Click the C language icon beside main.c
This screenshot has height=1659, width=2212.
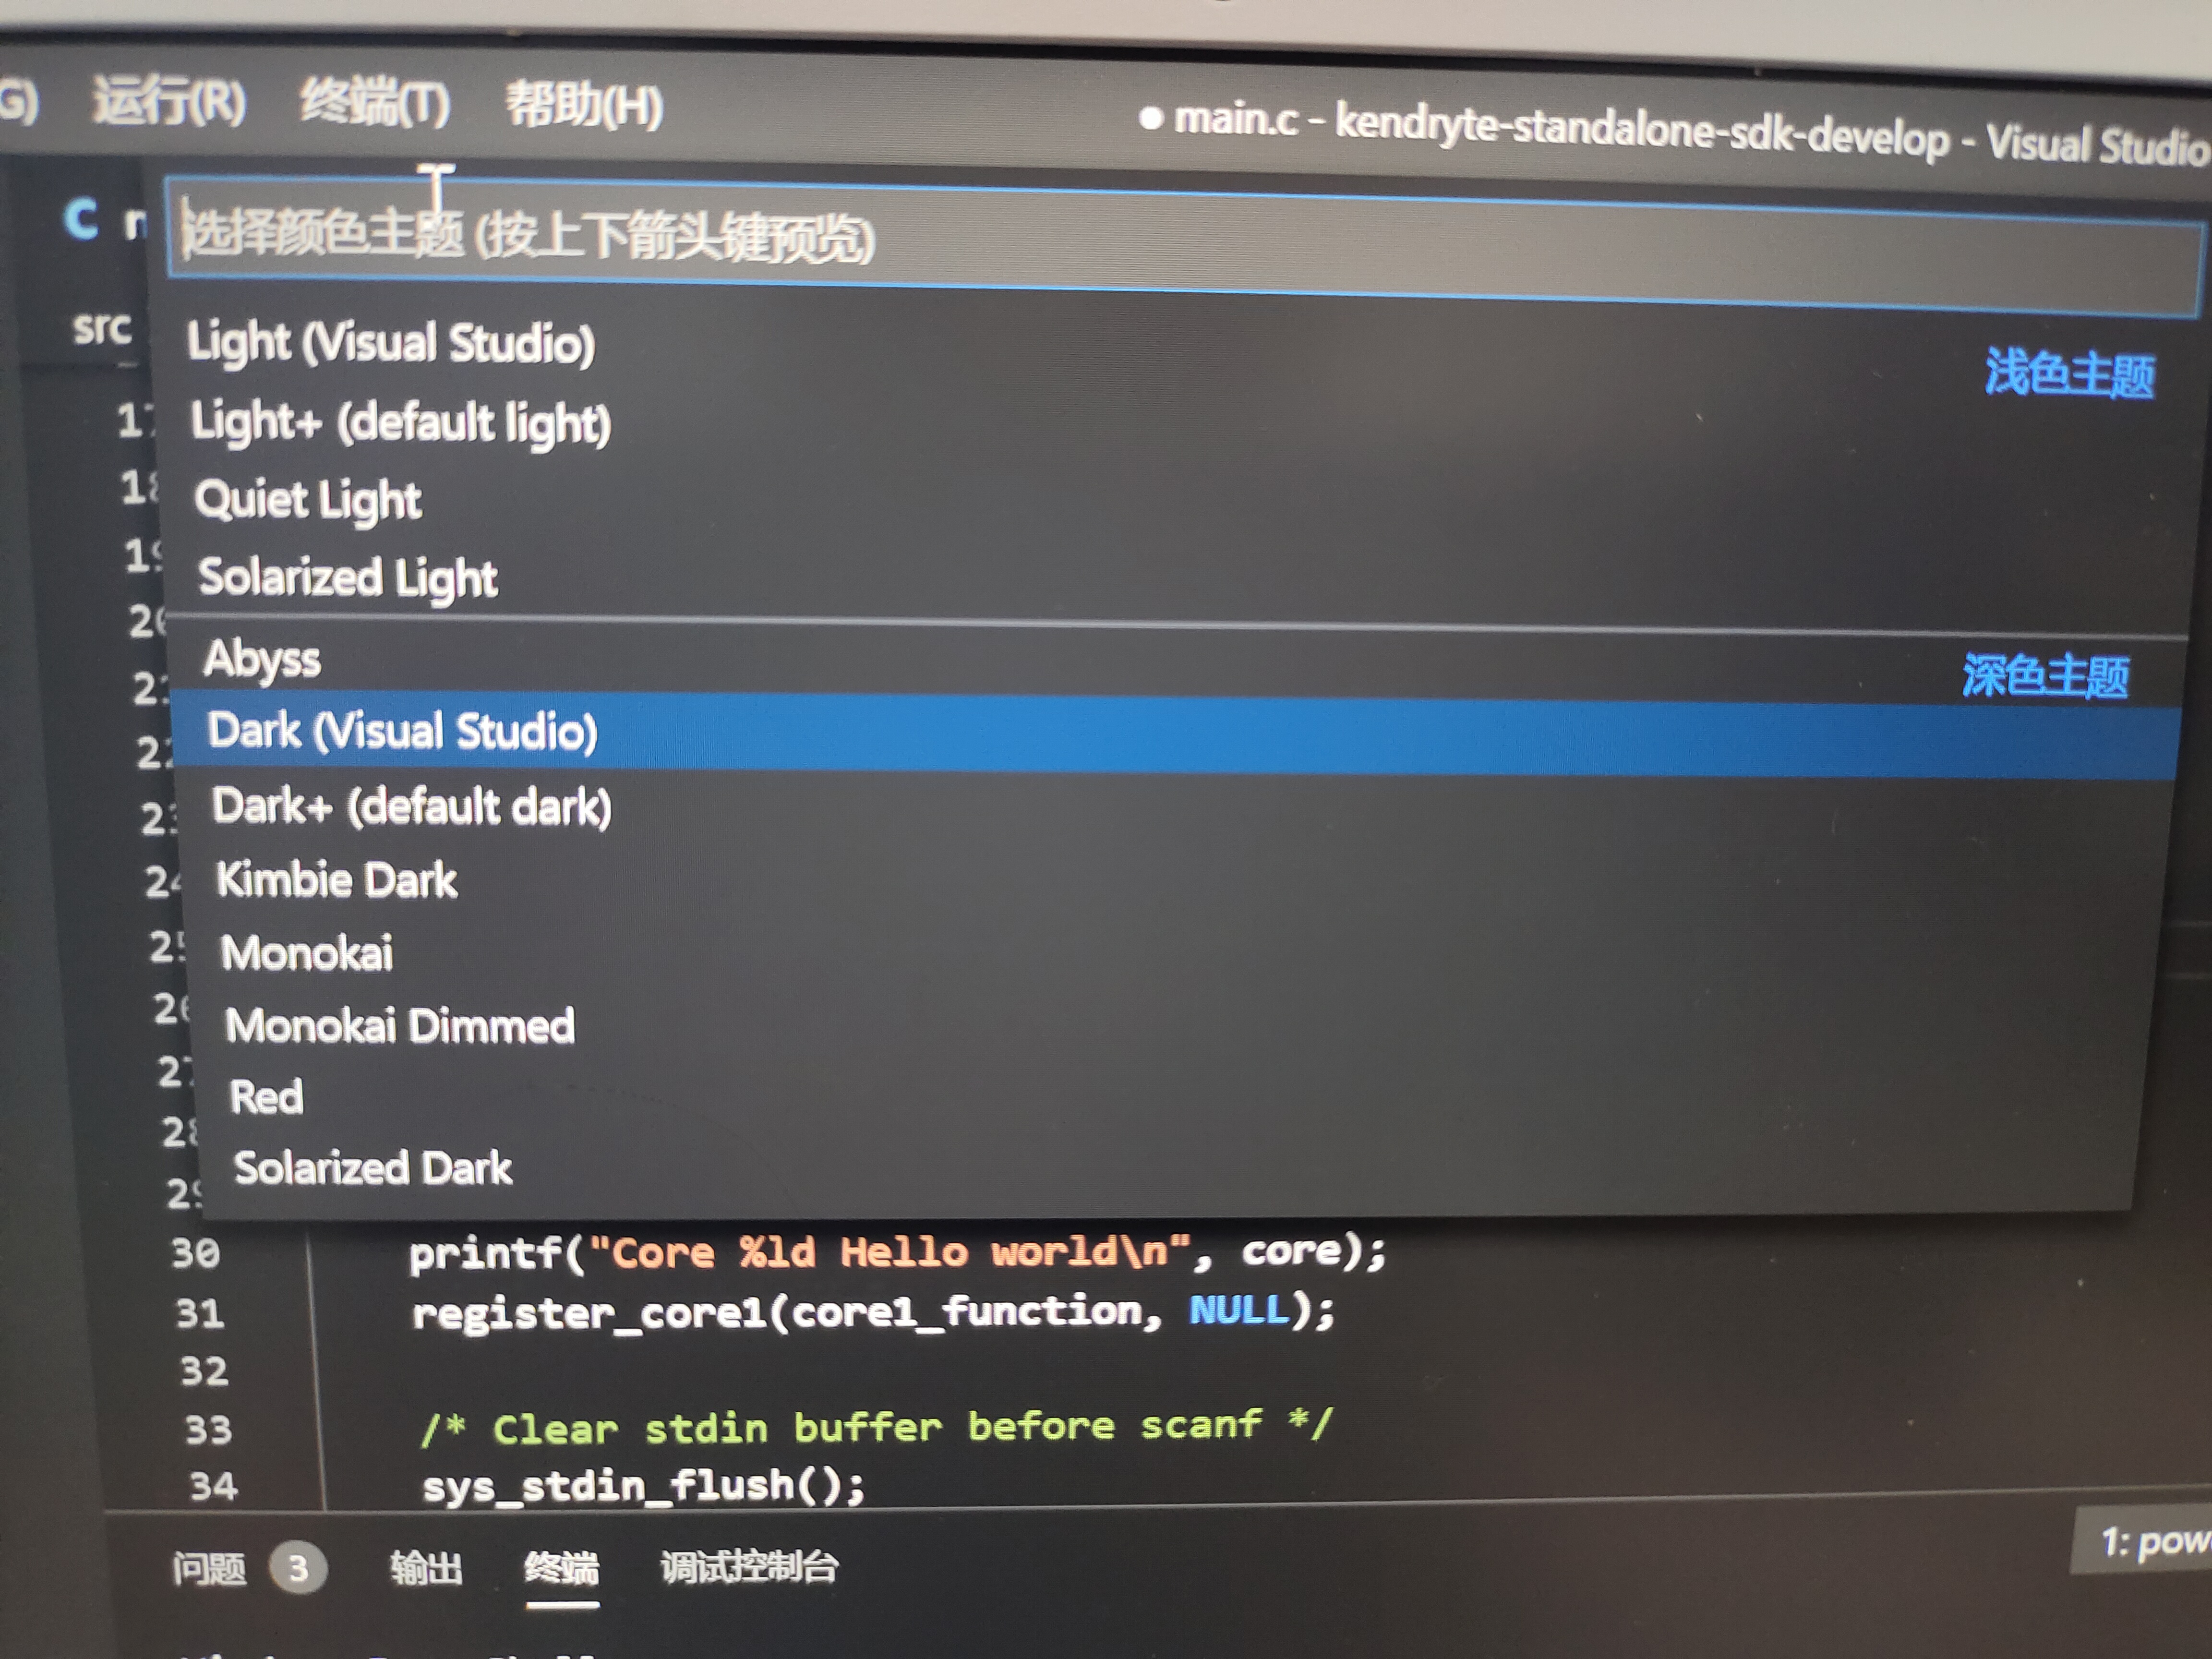82,218
